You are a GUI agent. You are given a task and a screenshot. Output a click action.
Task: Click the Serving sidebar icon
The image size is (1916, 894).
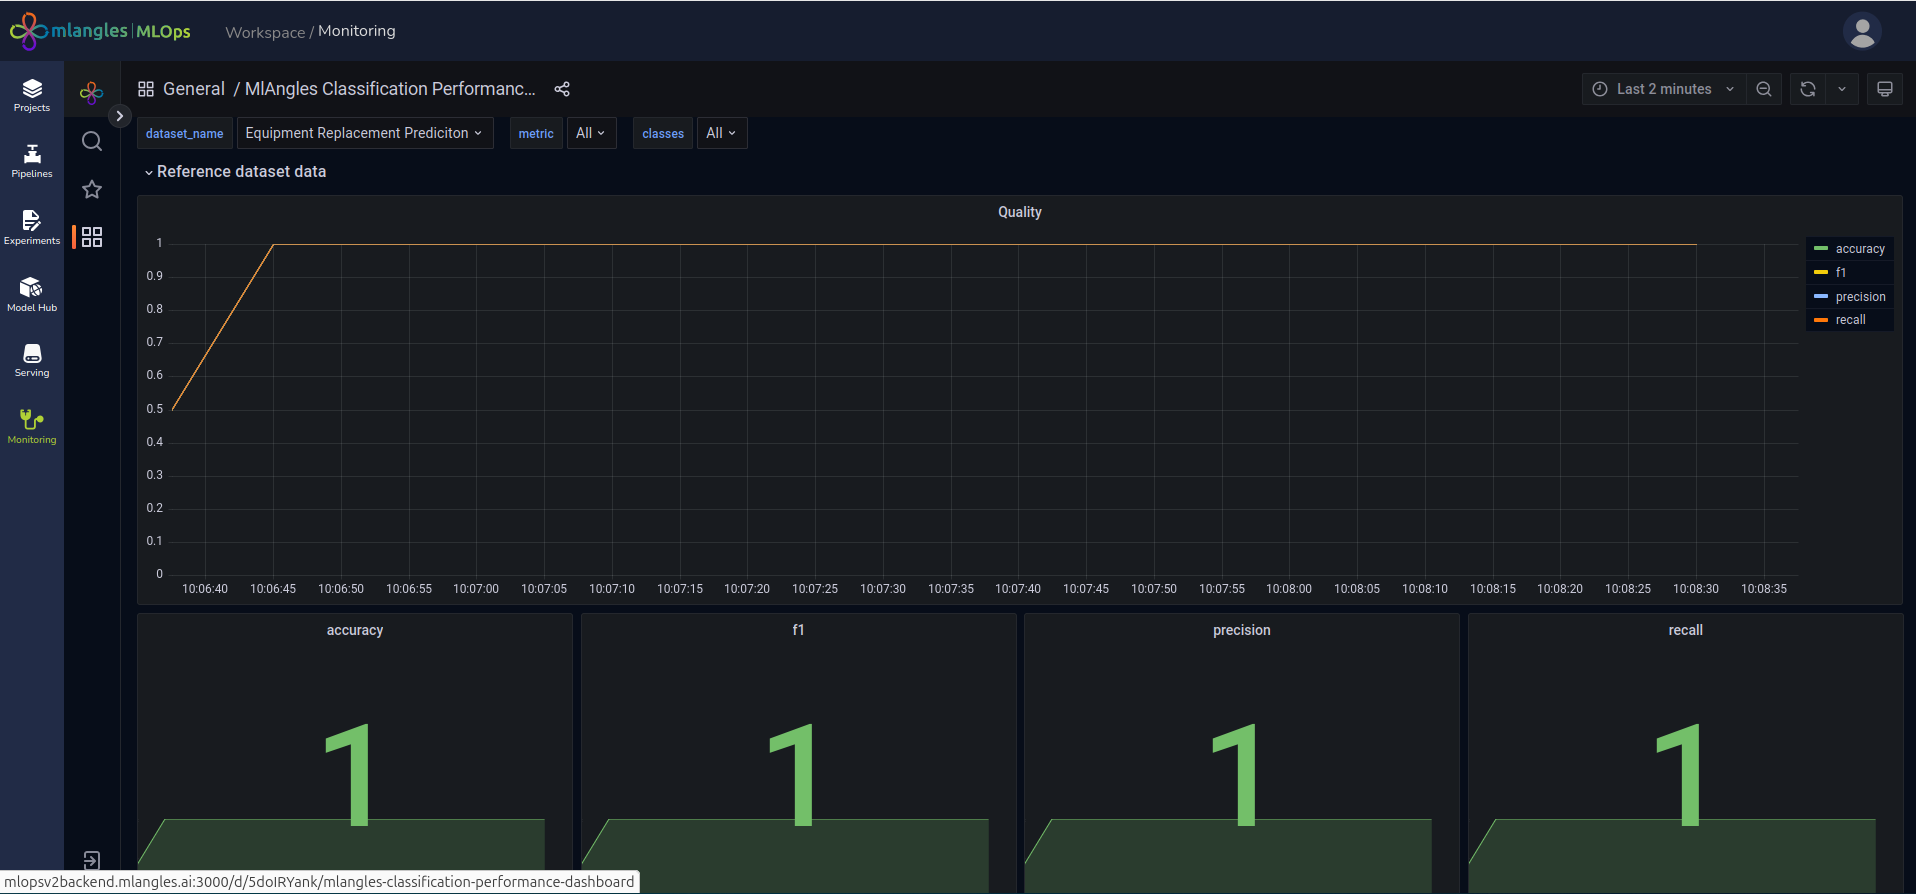[32, 361]
